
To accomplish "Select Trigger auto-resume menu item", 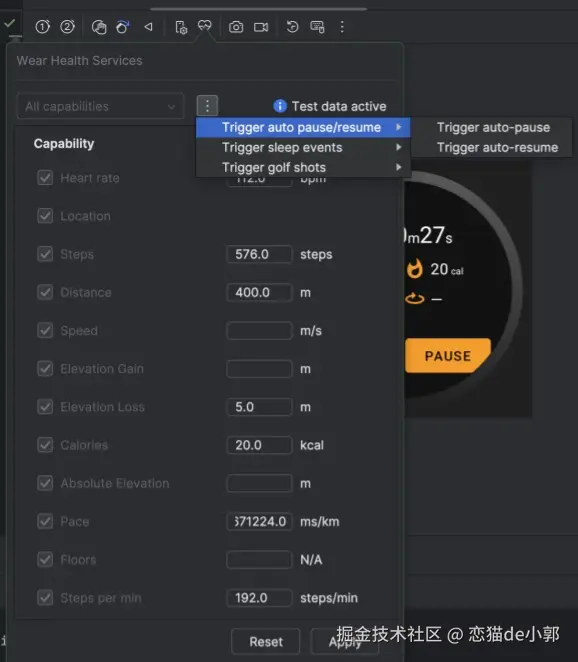I will point(497,147).
